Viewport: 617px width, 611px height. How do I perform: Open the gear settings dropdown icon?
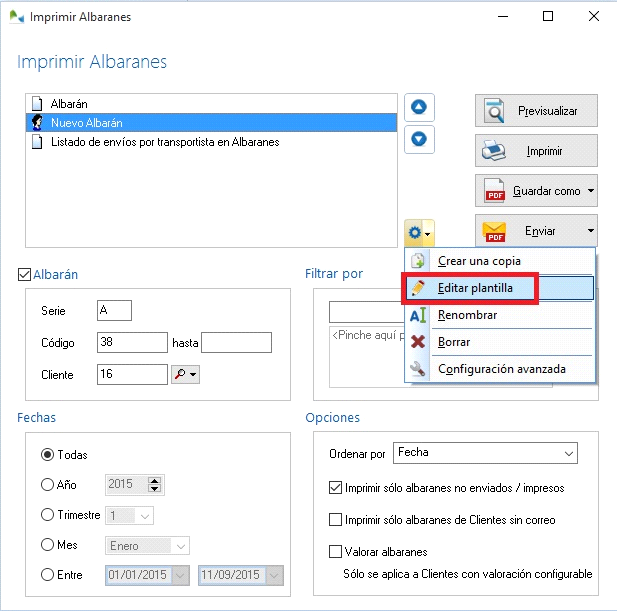tap(419, 234)
